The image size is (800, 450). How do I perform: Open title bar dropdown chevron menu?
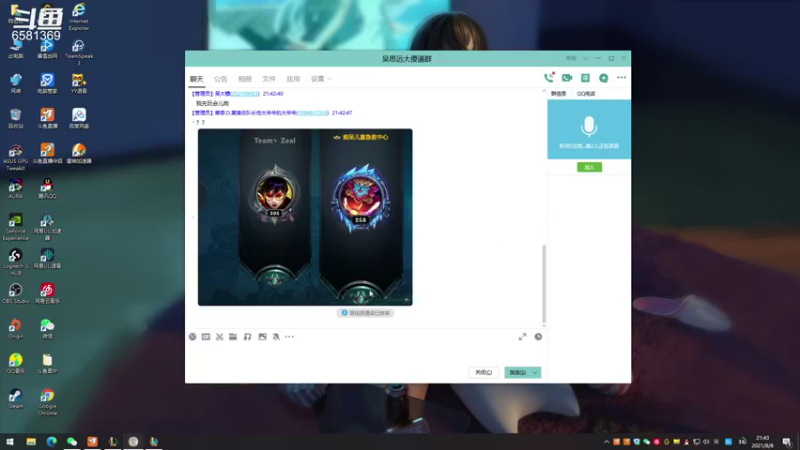click(585, 58)
